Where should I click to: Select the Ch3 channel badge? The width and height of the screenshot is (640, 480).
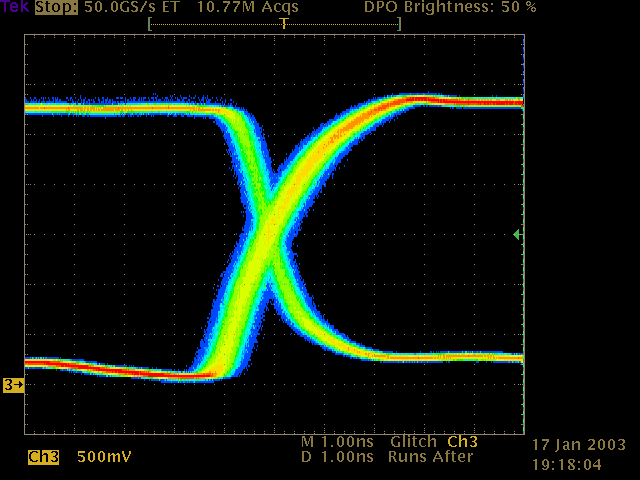tap(43, 457)
